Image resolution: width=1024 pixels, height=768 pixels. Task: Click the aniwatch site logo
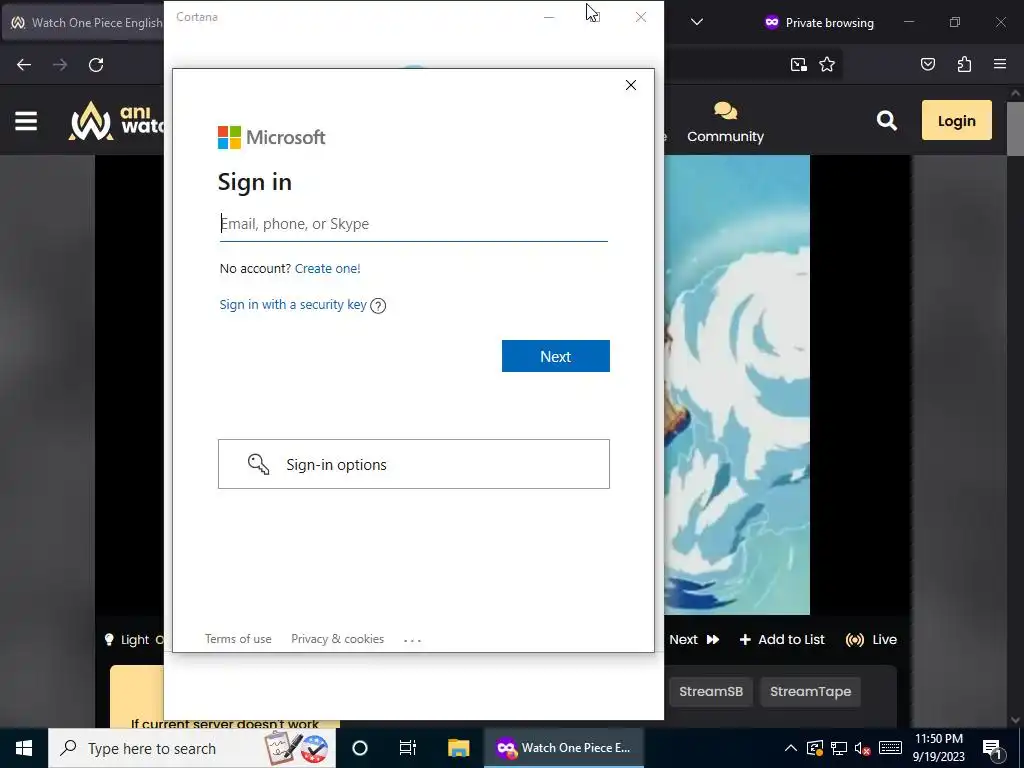[116, 121]
